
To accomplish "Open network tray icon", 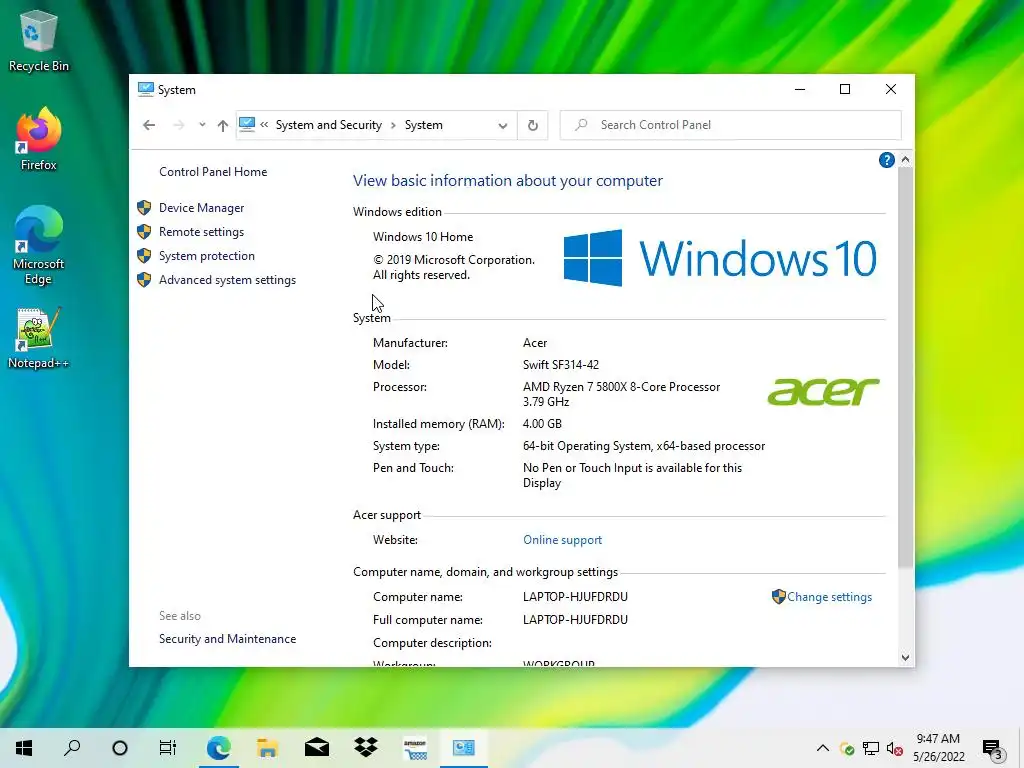I will pos(871,748).
